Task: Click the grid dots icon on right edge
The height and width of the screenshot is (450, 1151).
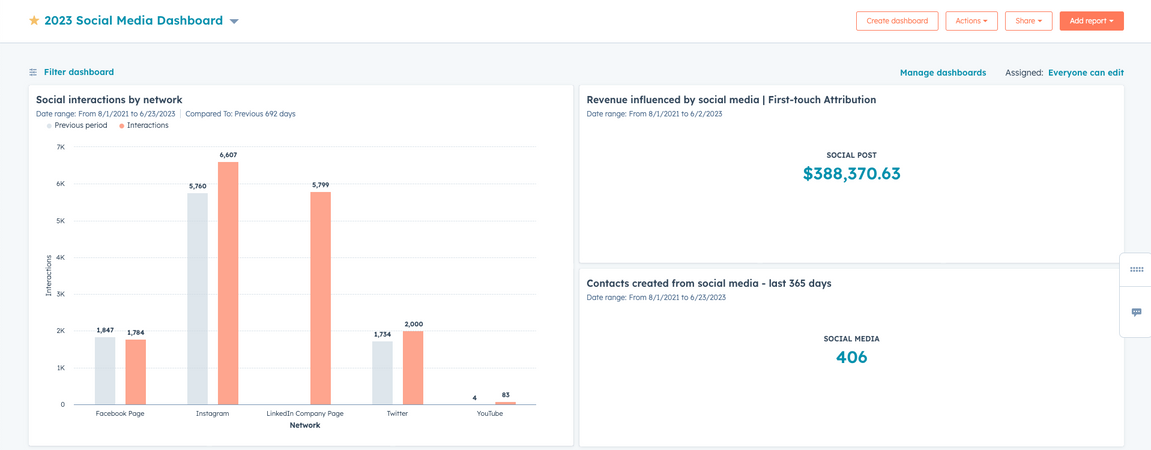Action: (1136, 270)
